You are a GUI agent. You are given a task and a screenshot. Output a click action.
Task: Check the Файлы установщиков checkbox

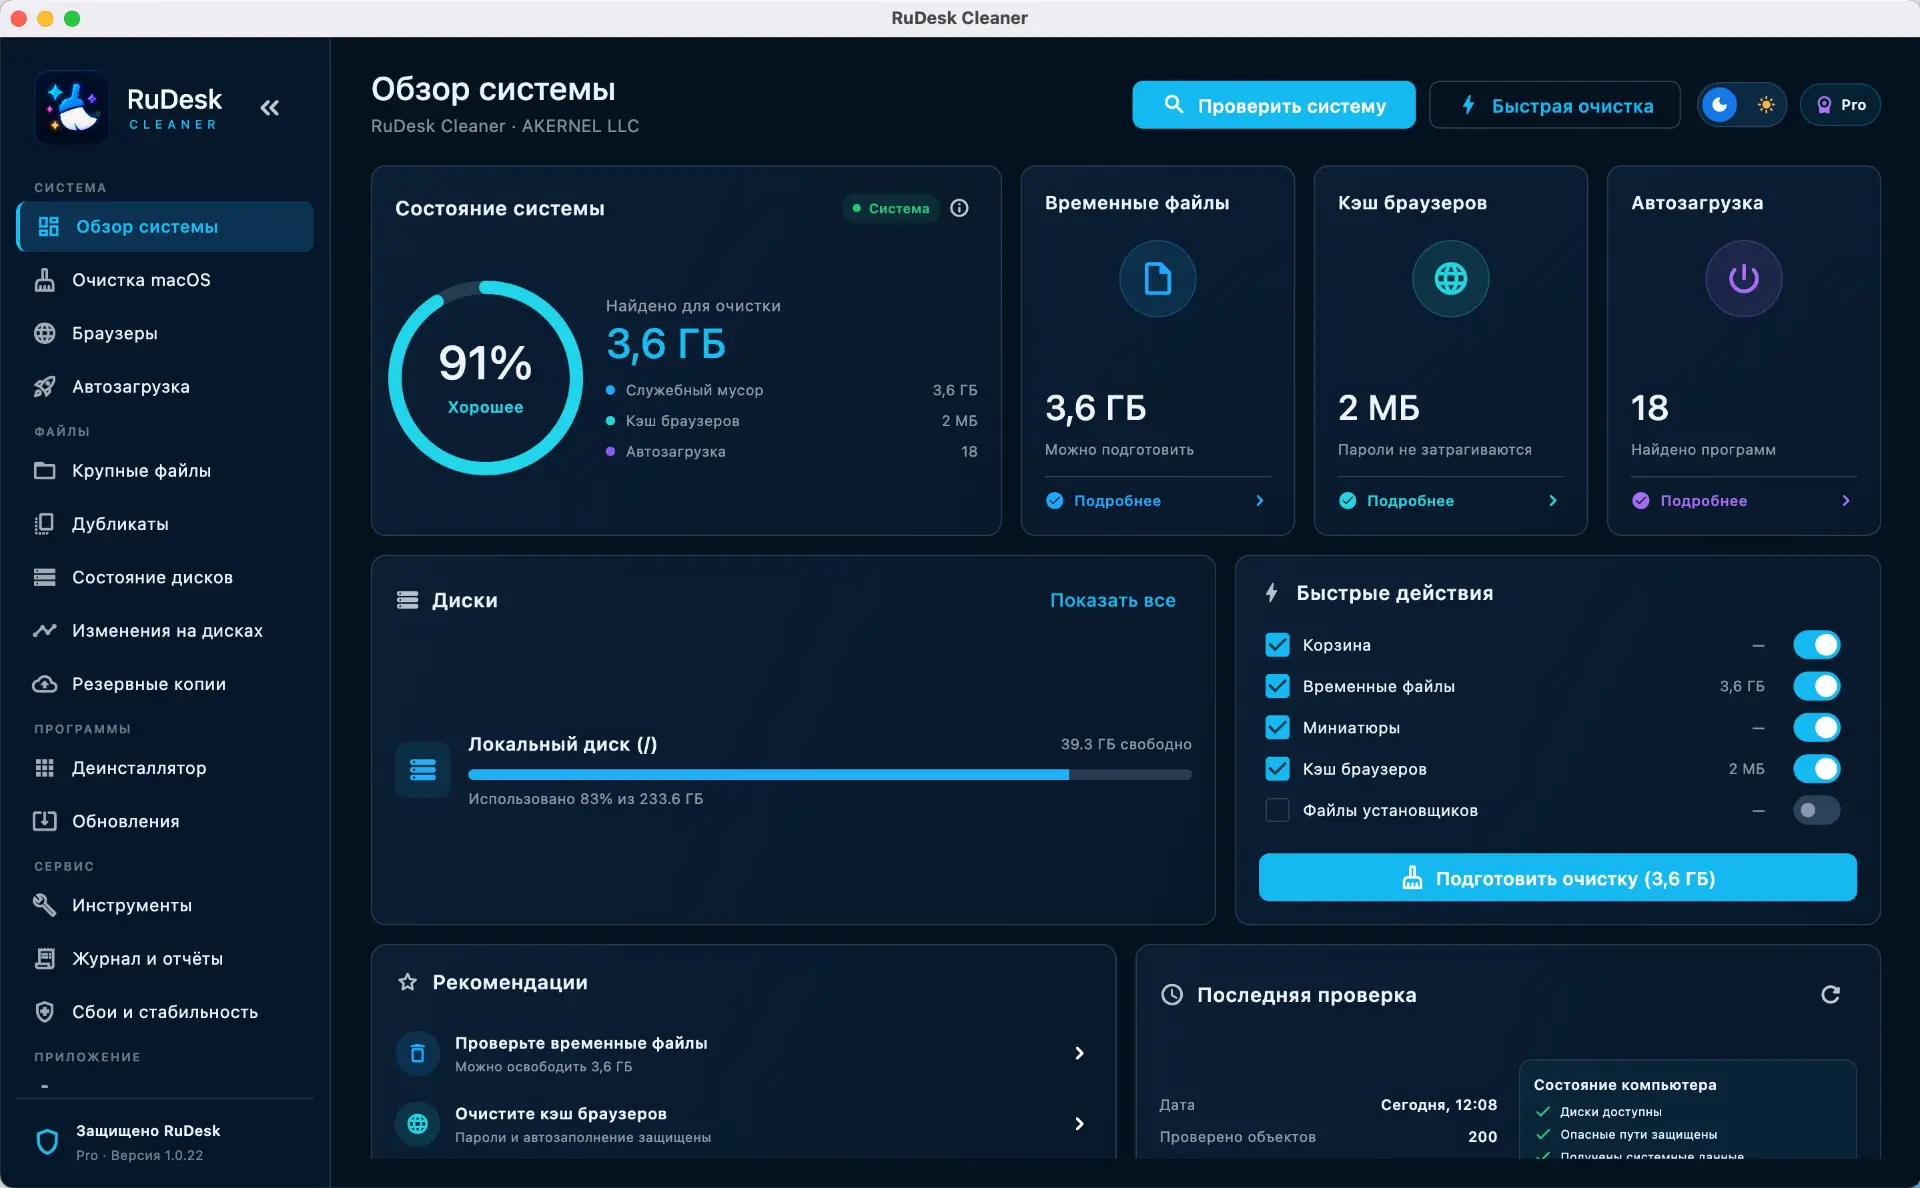(x=1277, y=810)
